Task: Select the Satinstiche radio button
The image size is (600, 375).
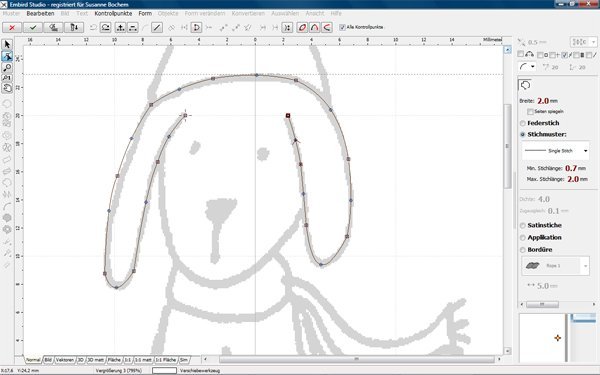Action: [x=523, y=226]
